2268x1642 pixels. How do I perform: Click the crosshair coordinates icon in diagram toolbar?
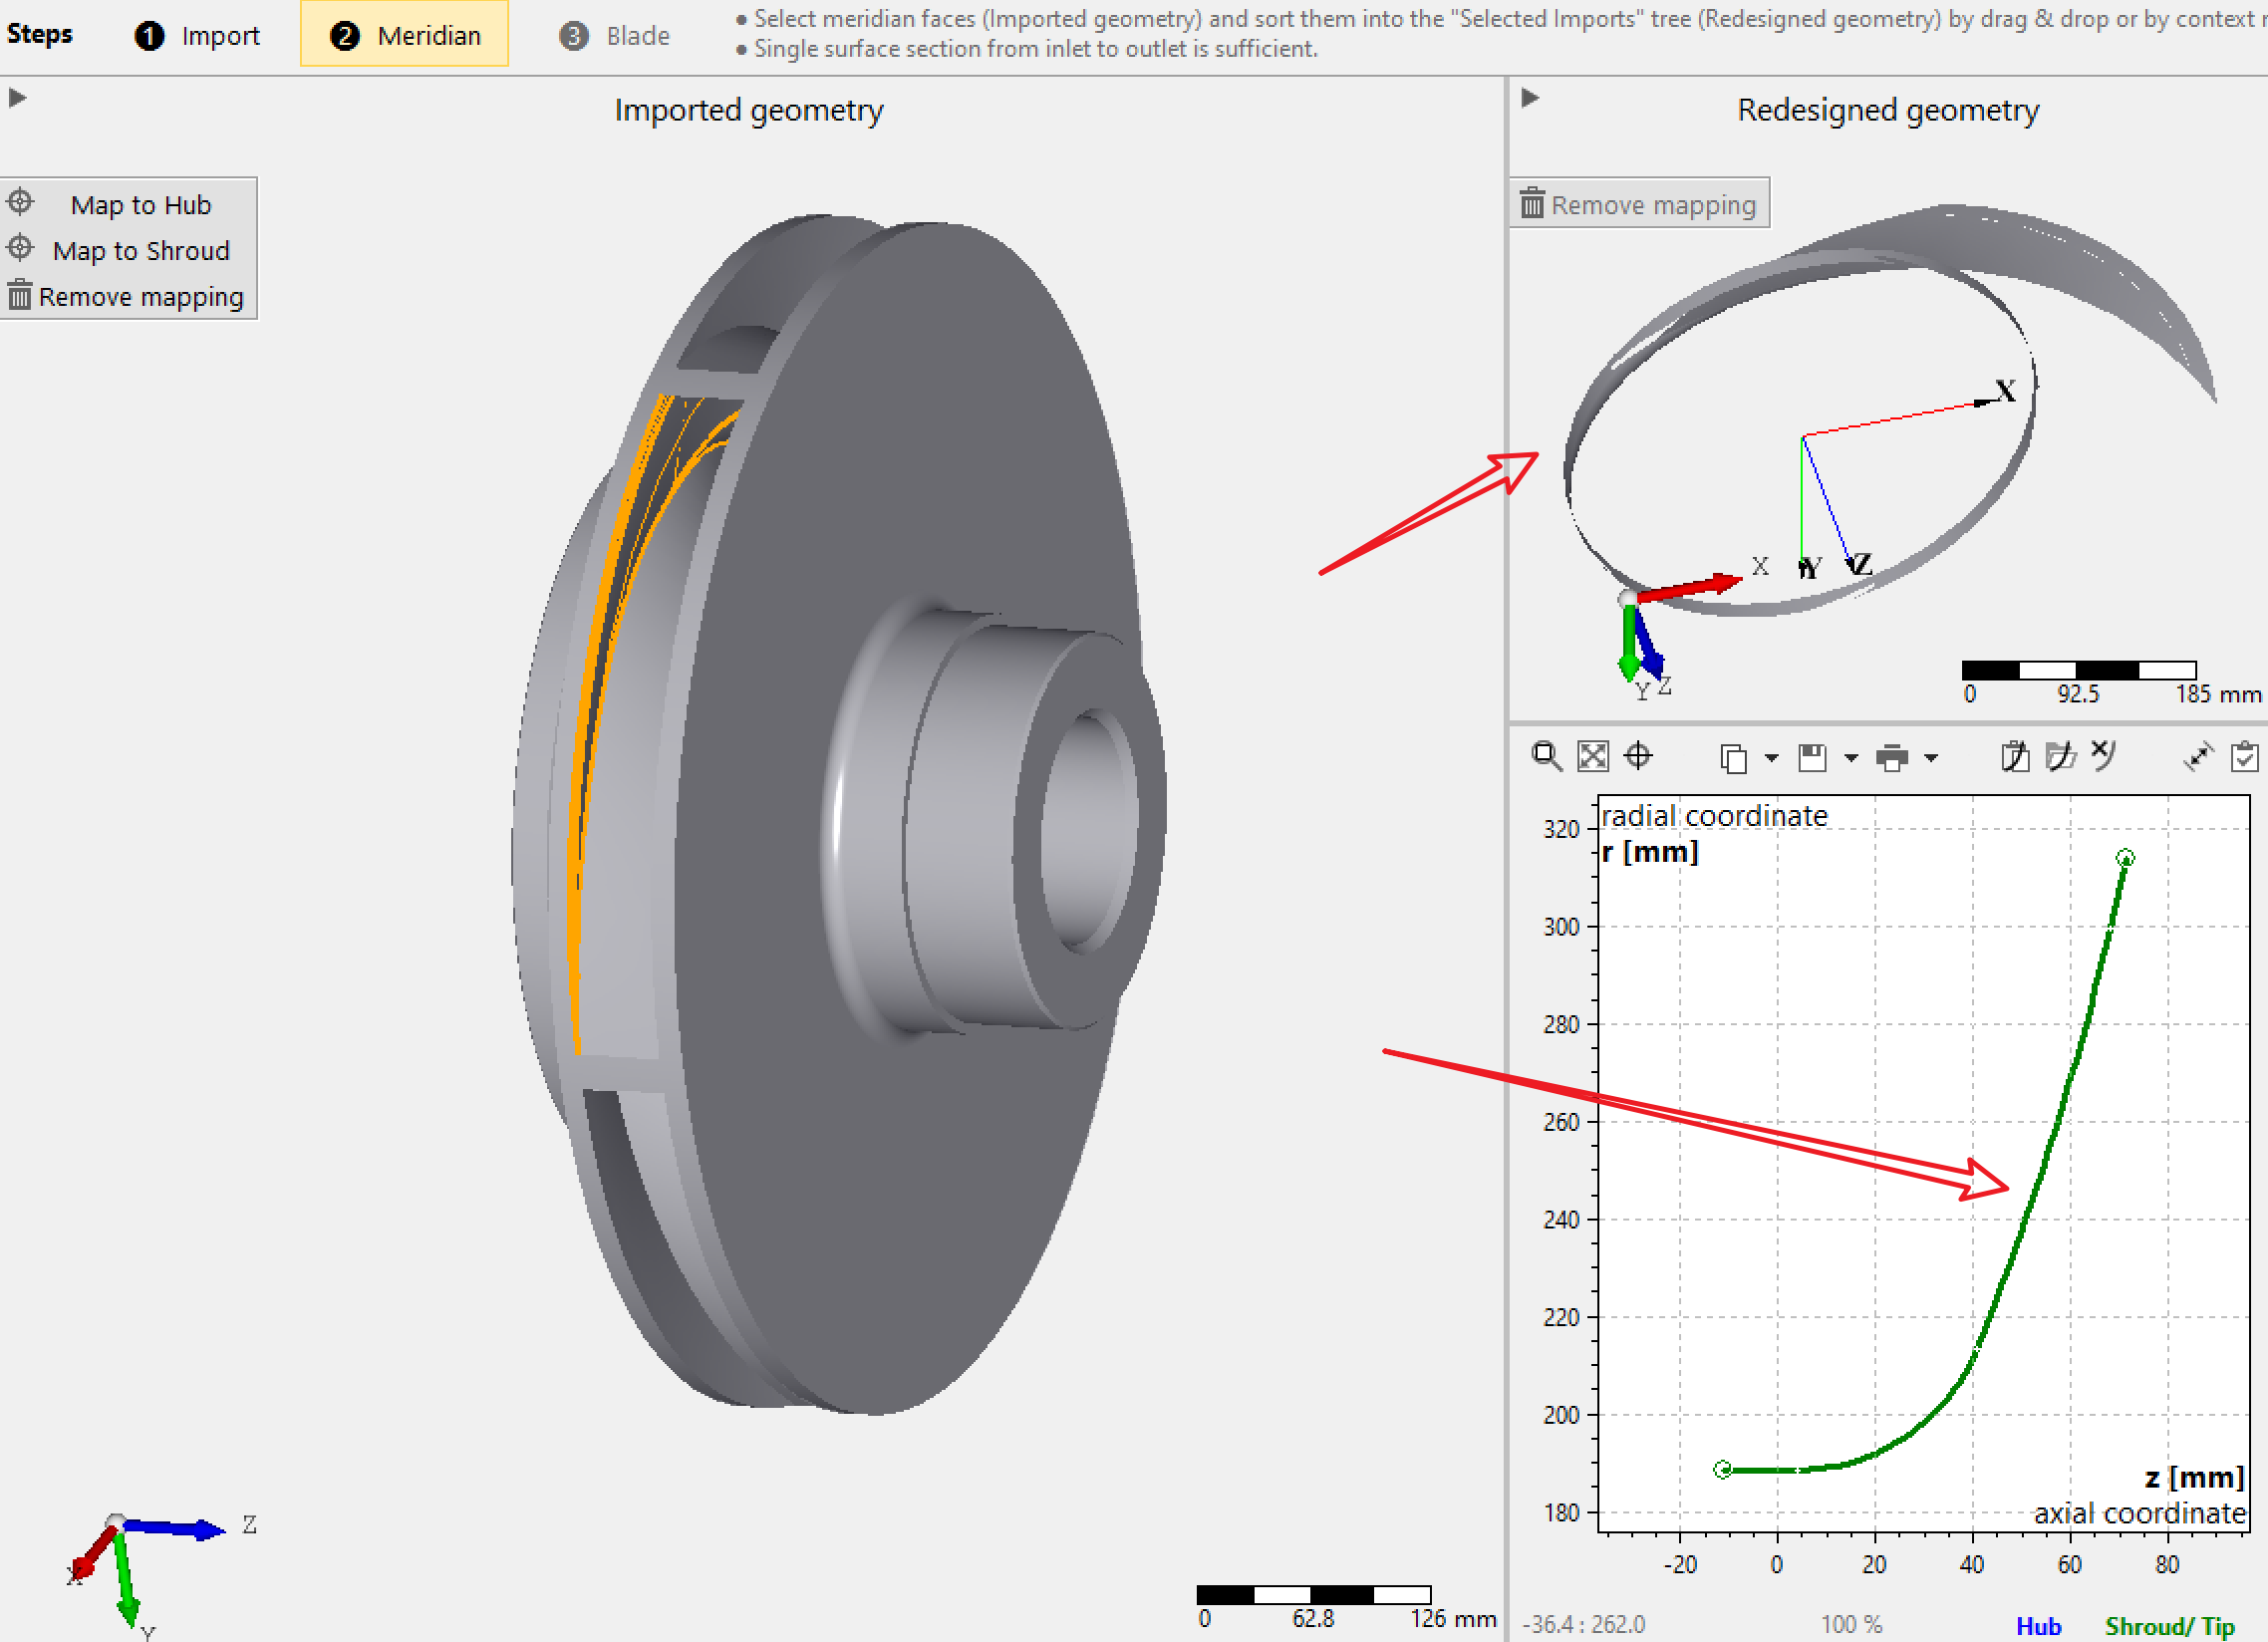pyautogui.click(x=1638, y=756)
